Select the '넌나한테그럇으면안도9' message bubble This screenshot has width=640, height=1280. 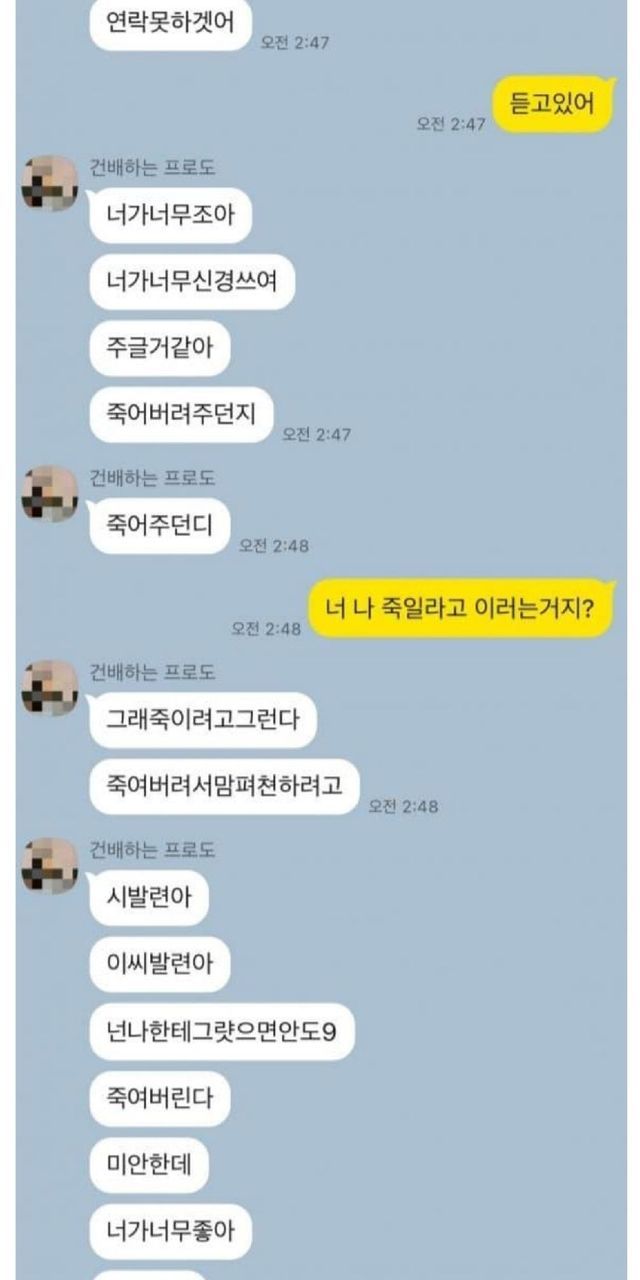(222, 1031)
